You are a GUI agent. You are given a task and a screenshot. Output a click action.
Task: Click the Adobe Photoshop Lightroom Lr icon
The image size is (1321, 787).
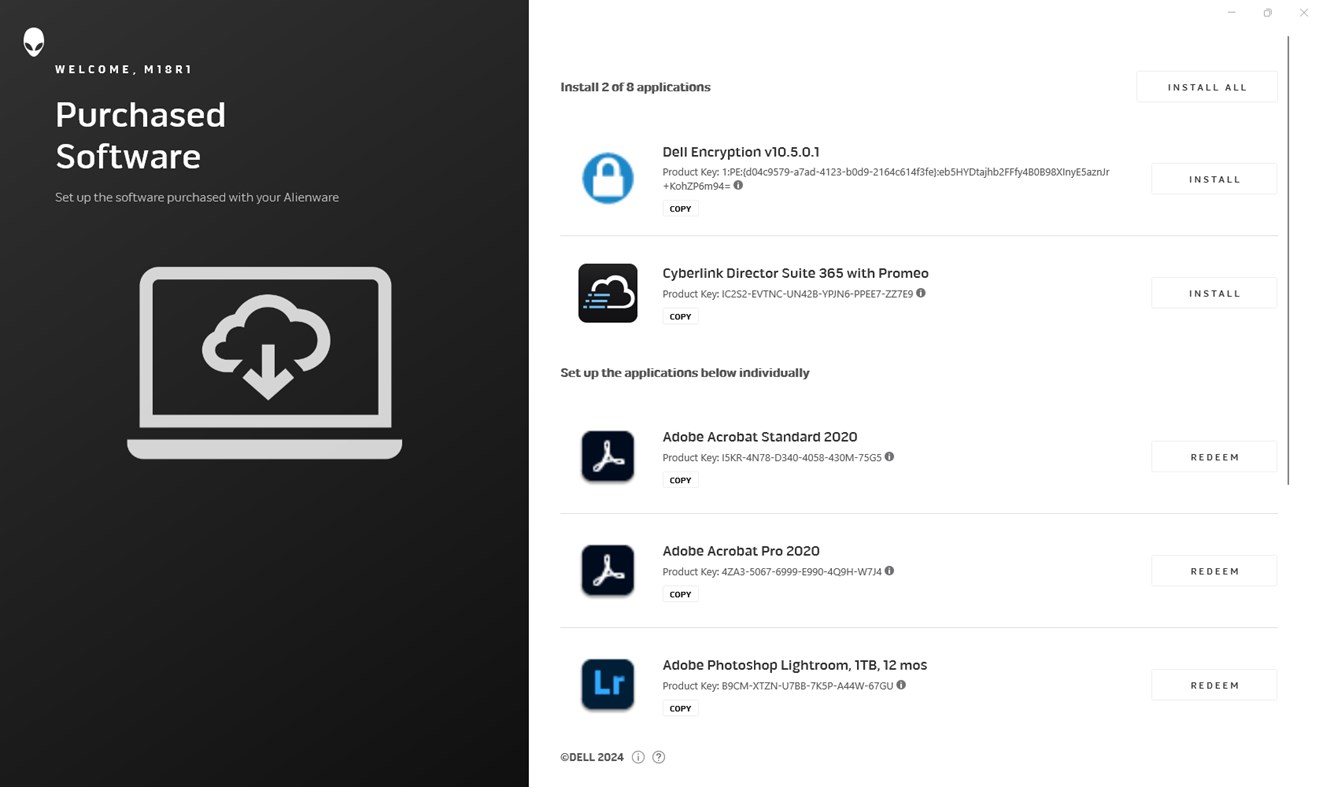pyautogui.click(x=608, y=684)
